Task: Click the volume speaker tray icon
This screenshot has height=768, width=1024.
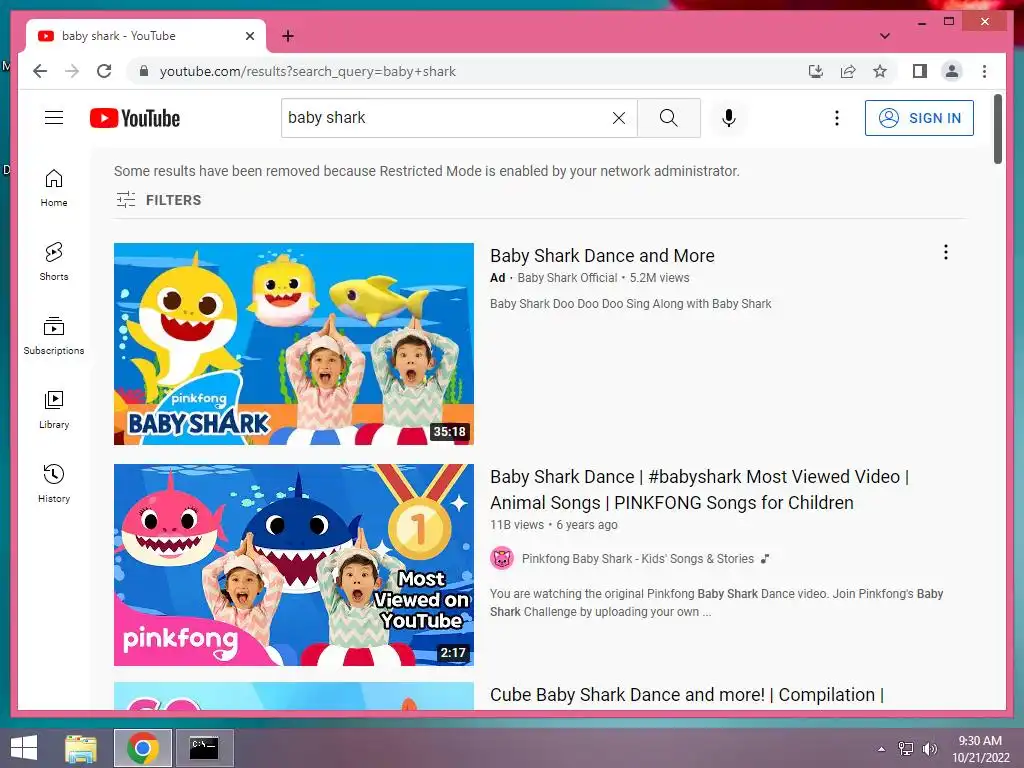Action: click(929, 749)
